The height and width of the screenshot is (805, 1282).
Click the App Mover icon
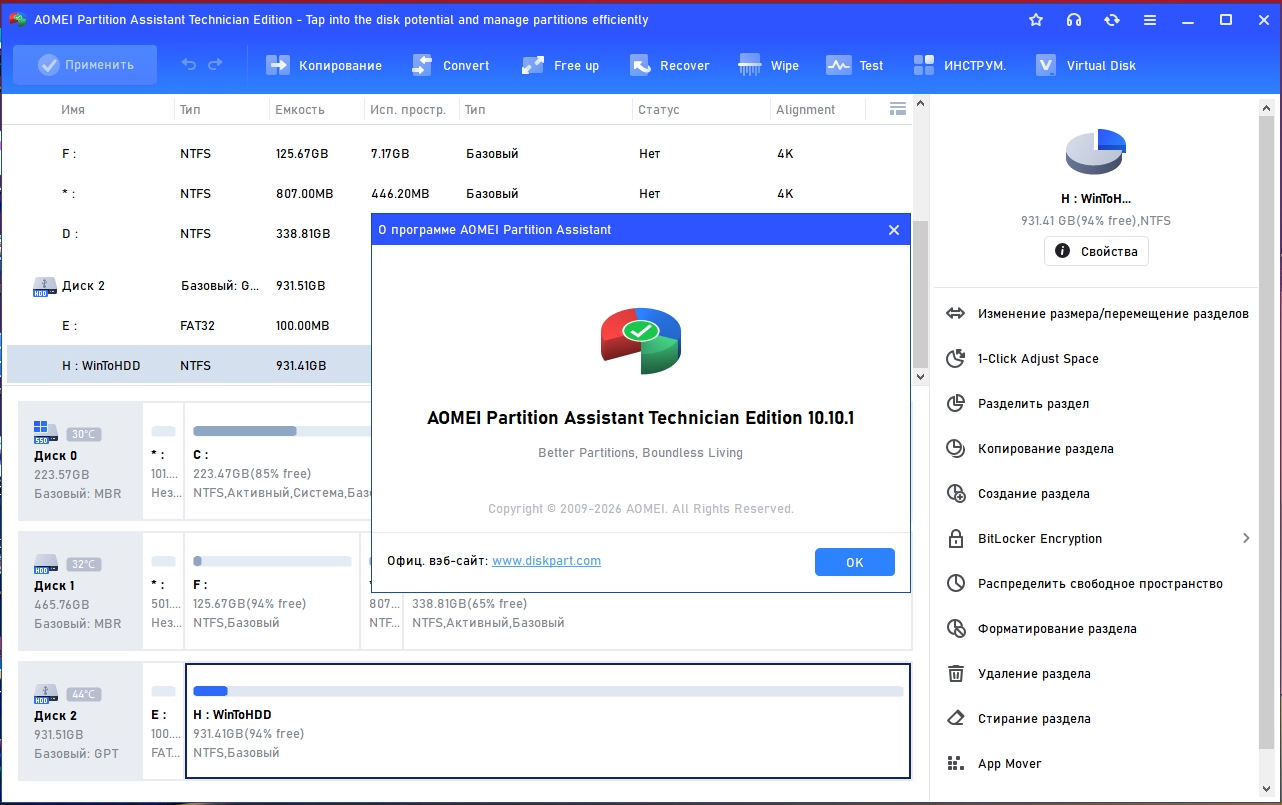point(956,764)
